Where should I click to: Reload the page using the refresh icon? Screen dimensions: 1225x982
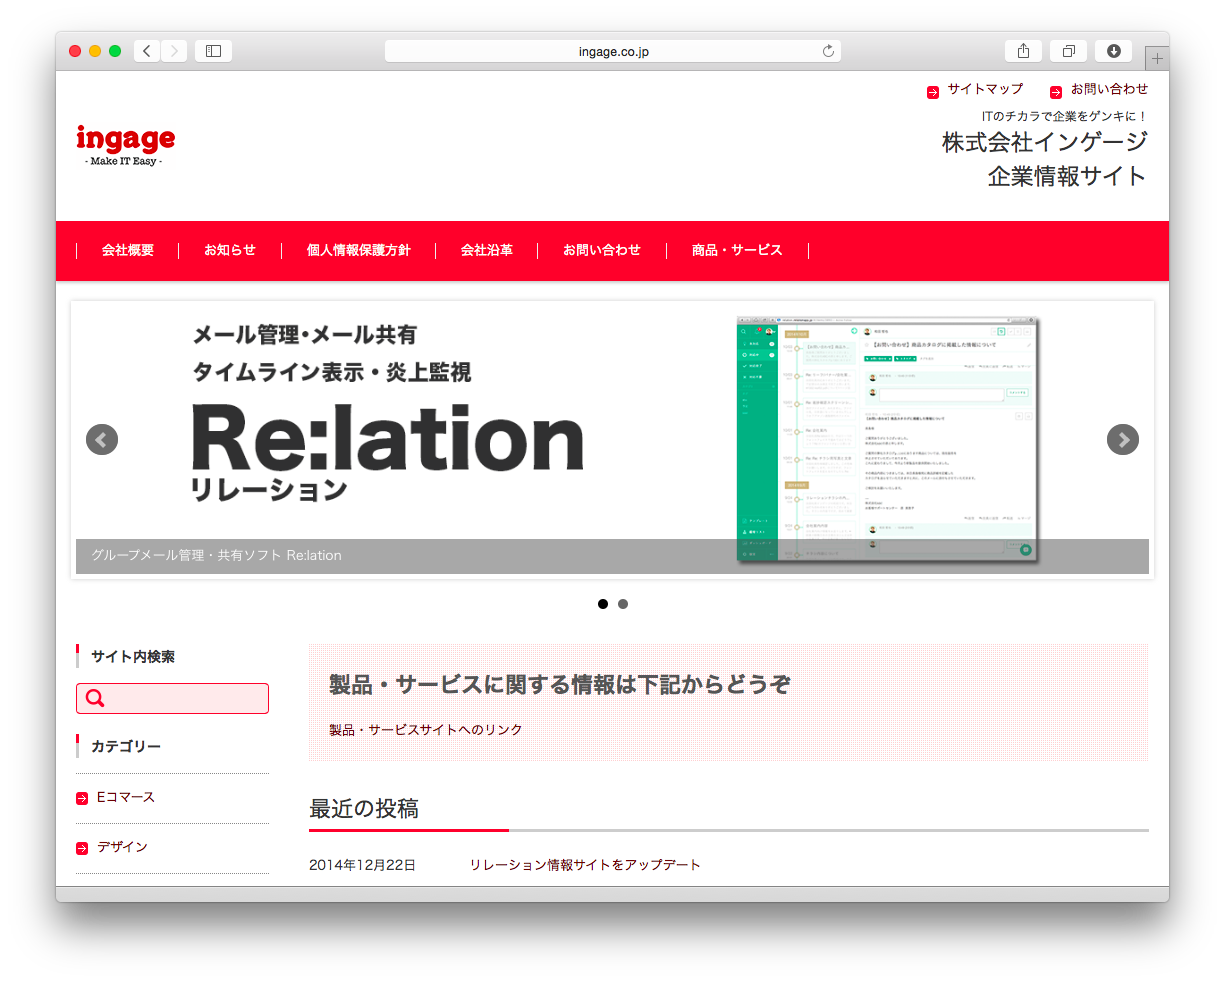[x=828, y=51]
